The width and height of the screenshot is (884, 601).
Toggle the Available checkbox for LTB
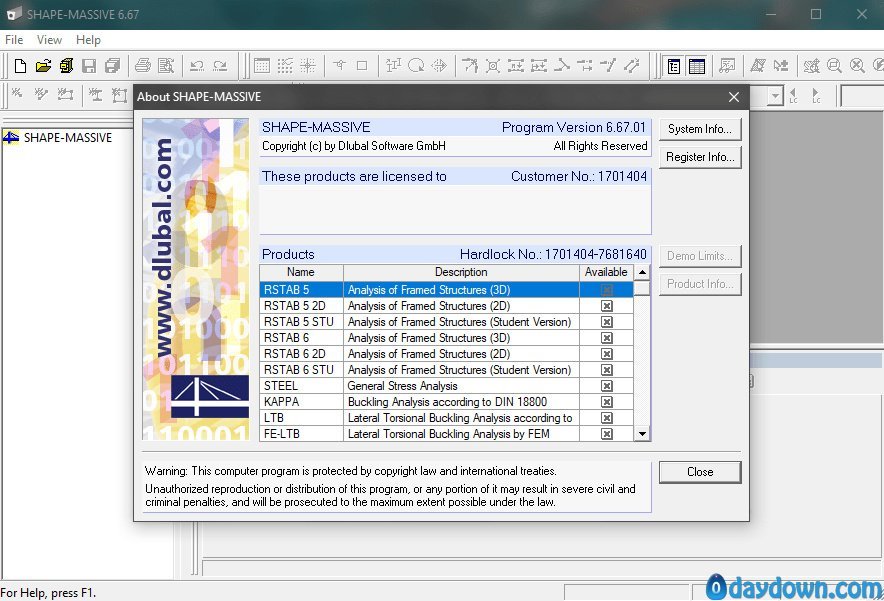click(607, 418)
